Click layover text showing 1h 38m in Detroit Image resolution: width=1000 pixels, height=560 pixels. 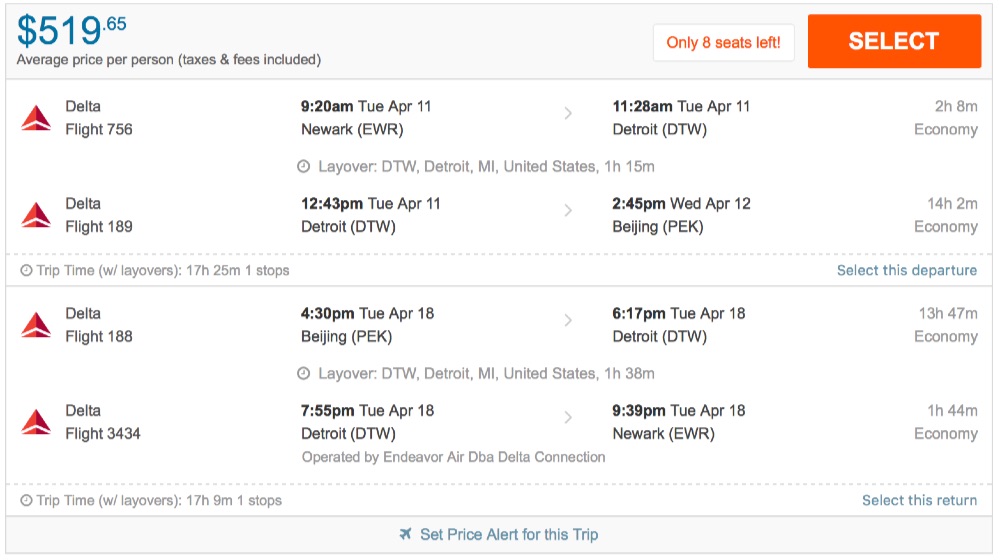pos(486,373)
